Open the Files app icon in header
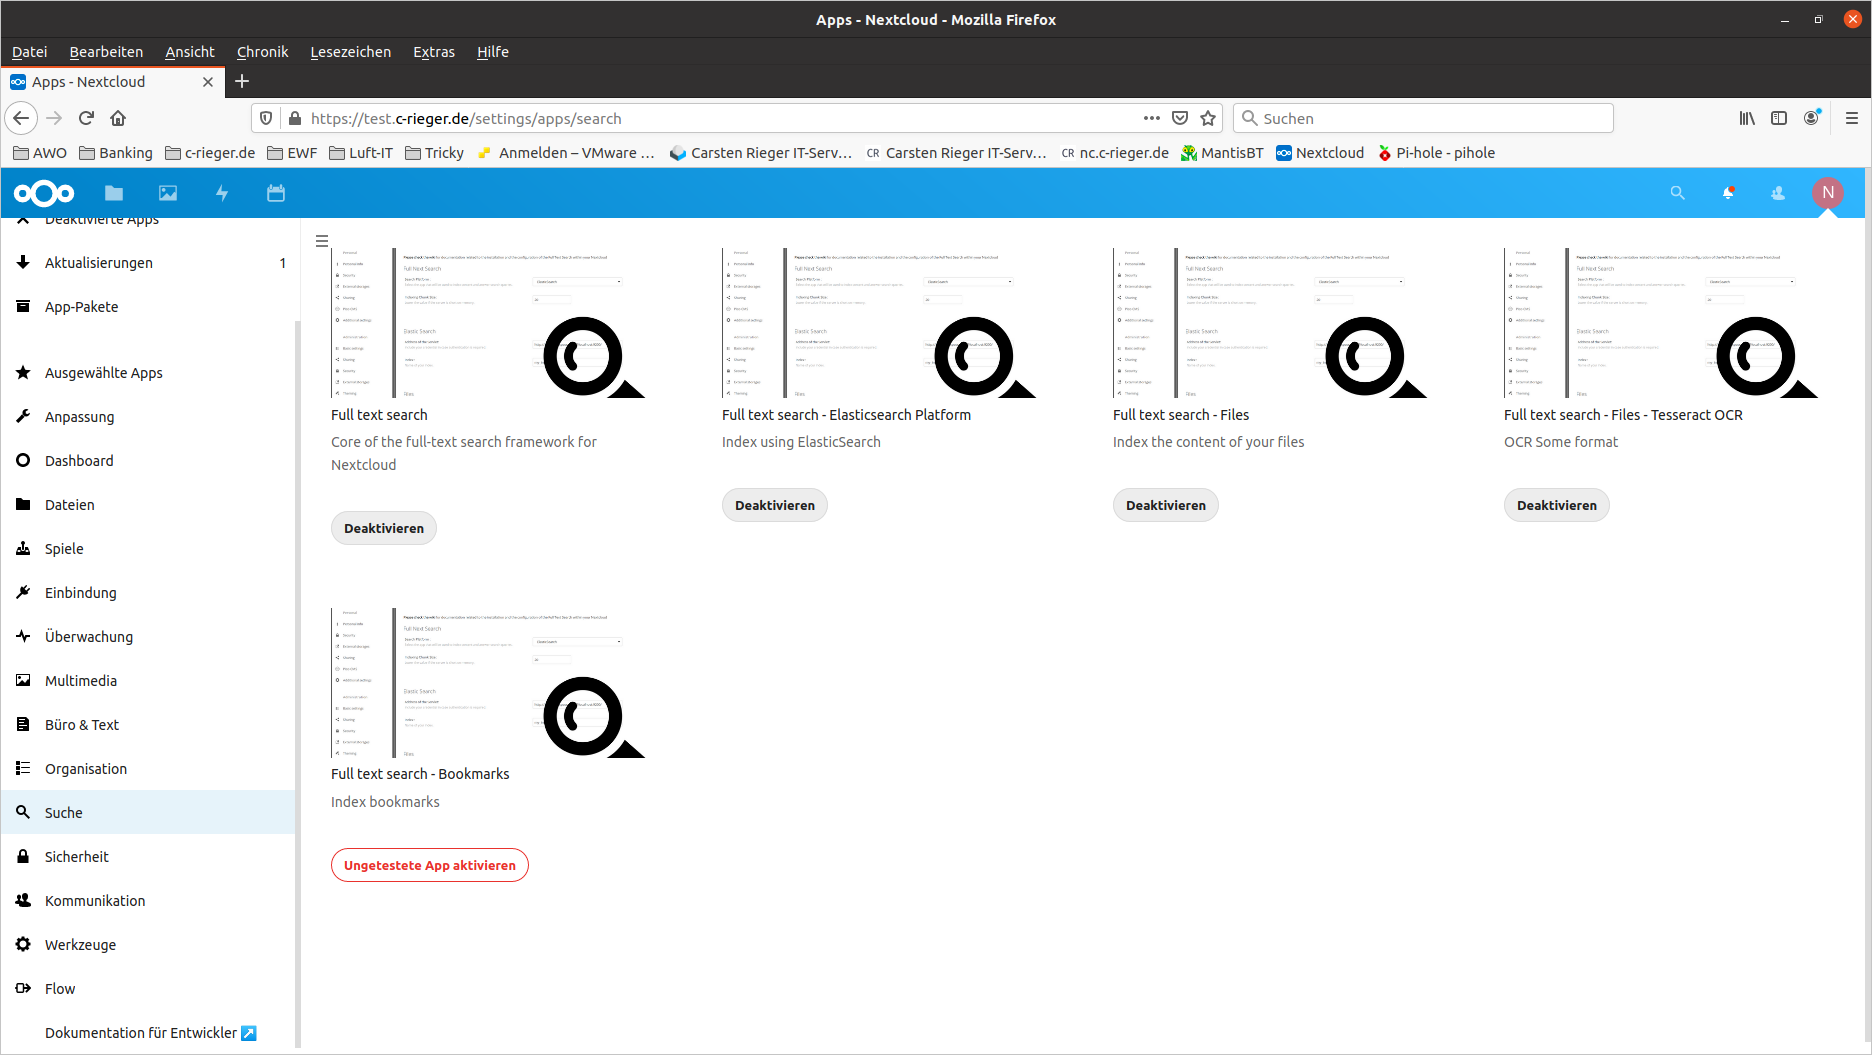Viewport: 1872px width, 1055px height. point(114,193)
